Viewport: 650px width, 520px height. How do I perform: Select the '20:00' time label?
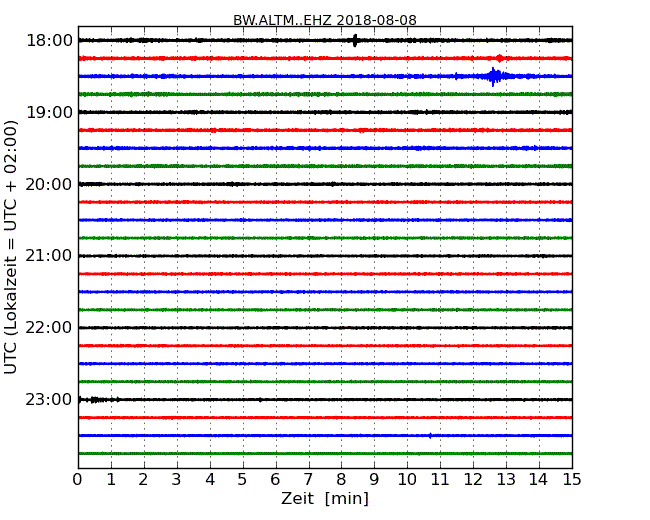click(x=49, y=185)
